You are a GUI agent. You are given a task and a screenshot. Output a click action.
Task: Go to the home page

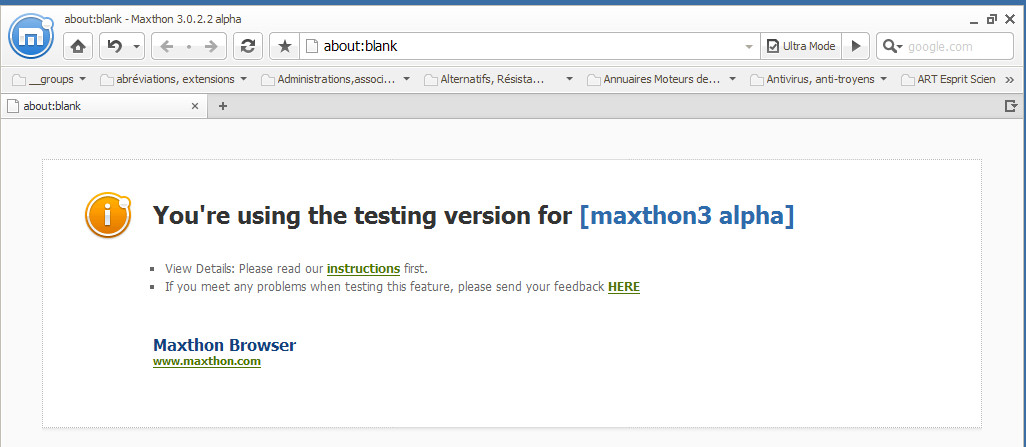tap(78, 46)
